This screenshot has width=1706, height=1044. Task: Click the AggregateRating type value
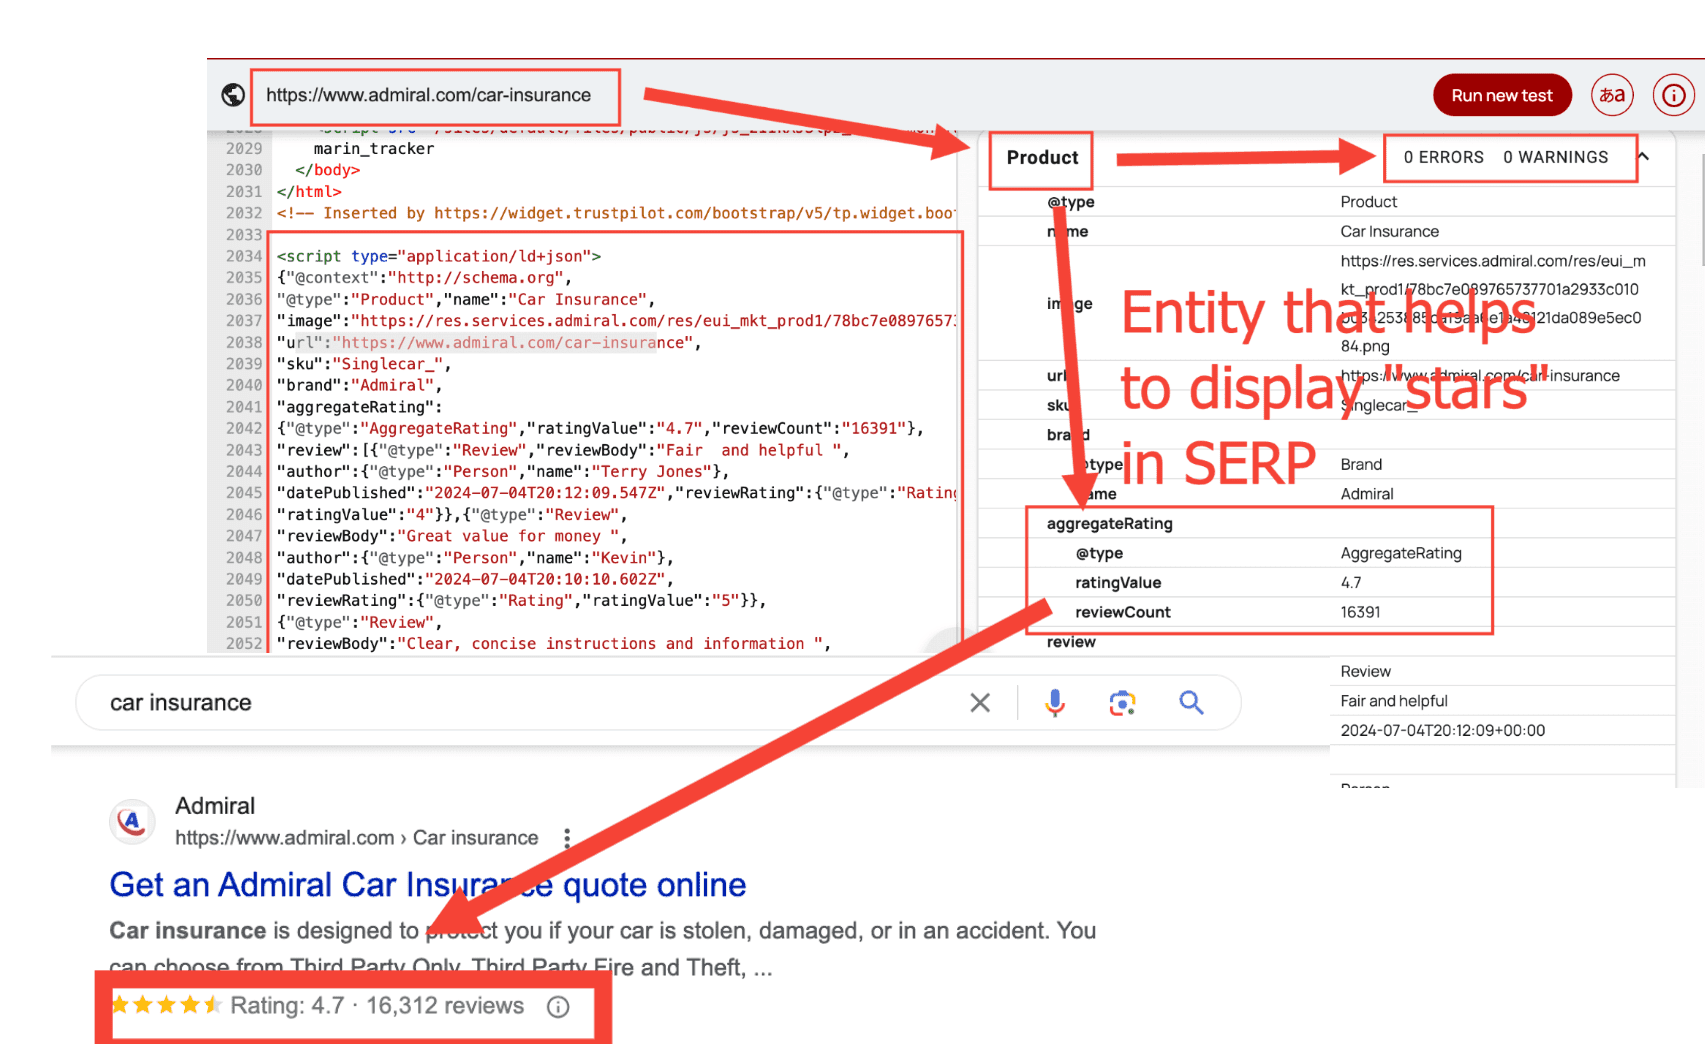pos(1401,554)
